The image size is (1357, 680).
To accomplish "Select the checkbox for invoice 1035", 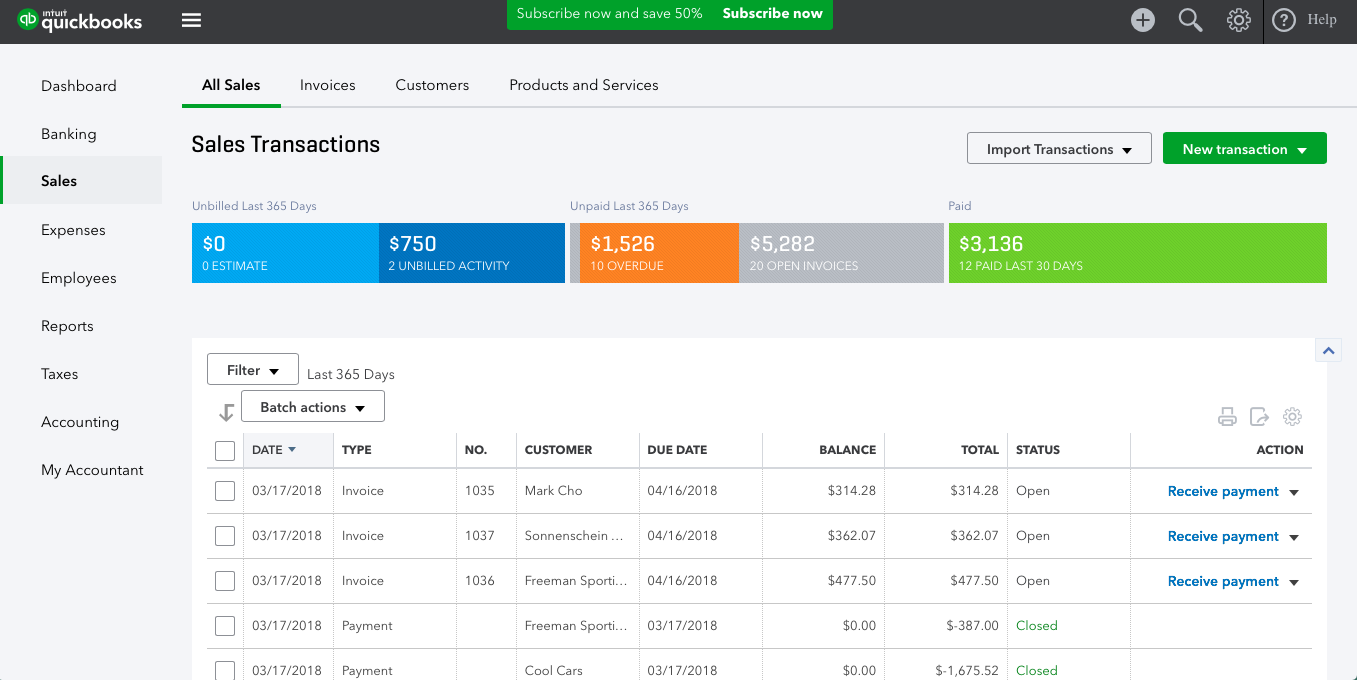I will click(225, 490).
